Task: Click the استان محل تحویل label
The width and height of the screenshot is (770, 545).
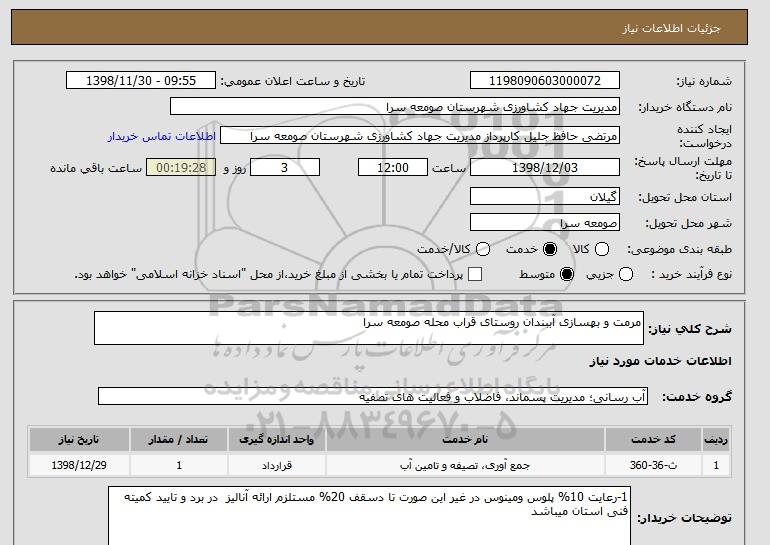Action: (x=685, y=197)
